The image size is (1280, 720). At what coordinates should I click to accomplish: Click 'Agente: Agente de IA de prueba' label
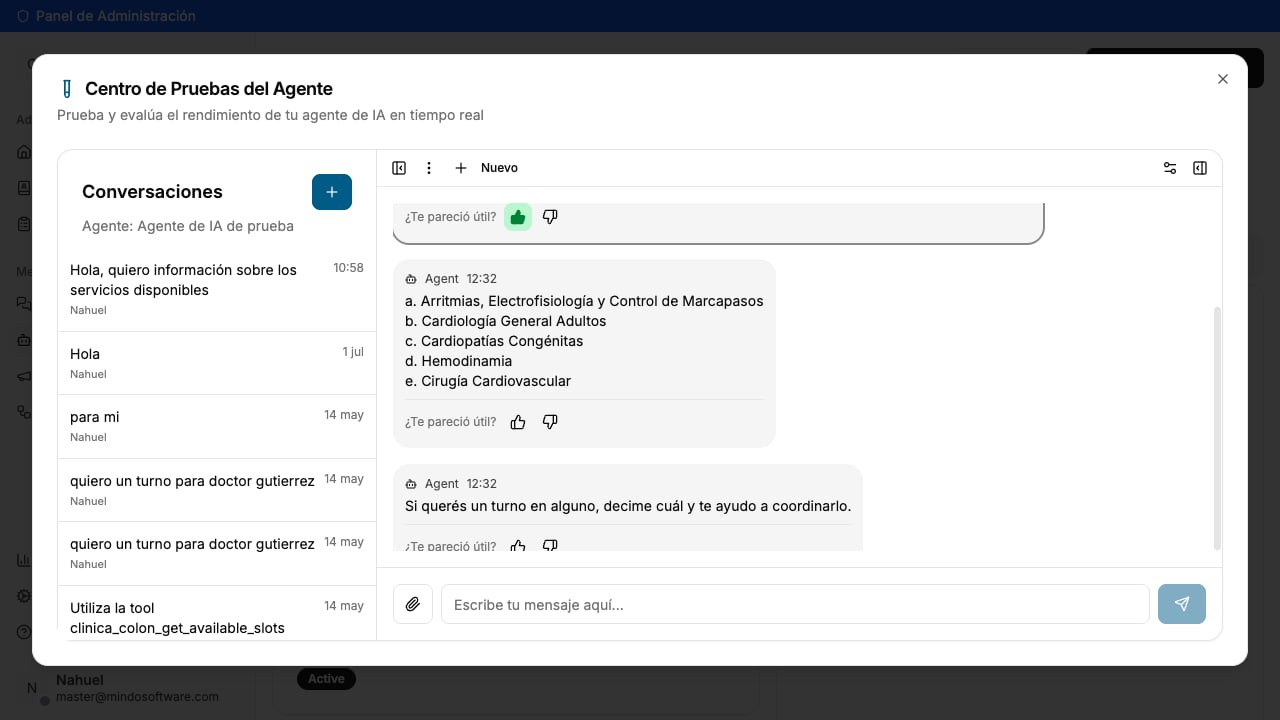[188, 226]
